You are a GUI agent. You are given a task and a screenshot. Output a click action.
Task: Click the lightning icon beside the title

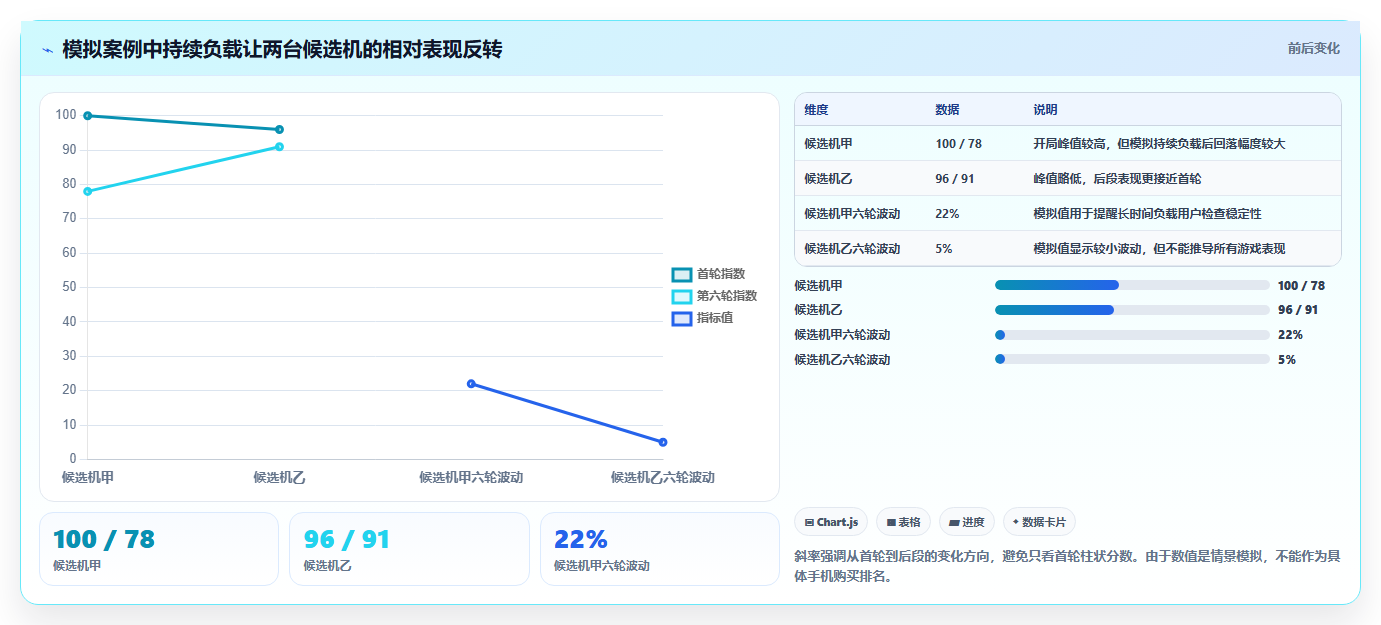pos(47,49)
